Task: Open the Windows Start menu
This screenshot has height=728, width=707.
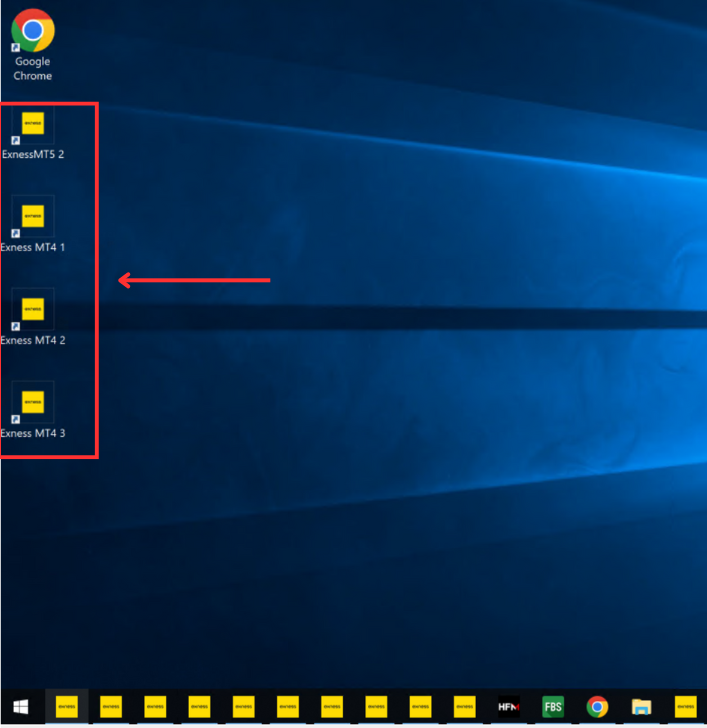Action: pyautogui.click(x=21, y=707)
